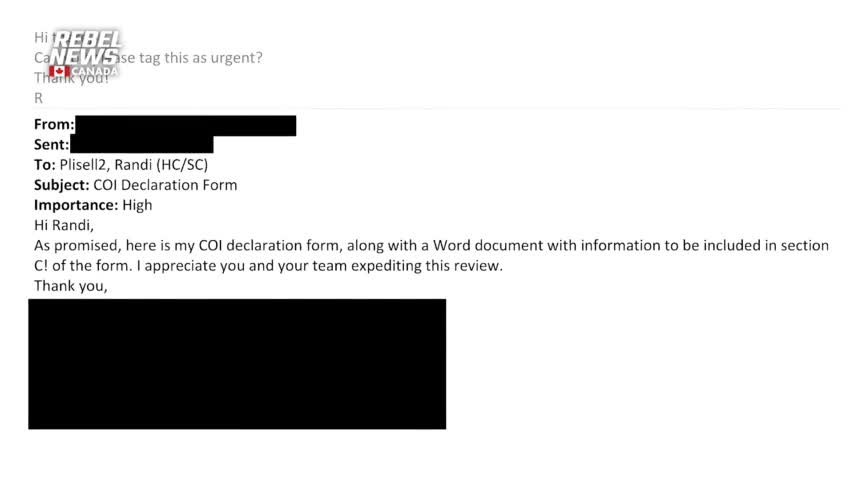
Task: Click the High importance value
Action: (137, 205)
